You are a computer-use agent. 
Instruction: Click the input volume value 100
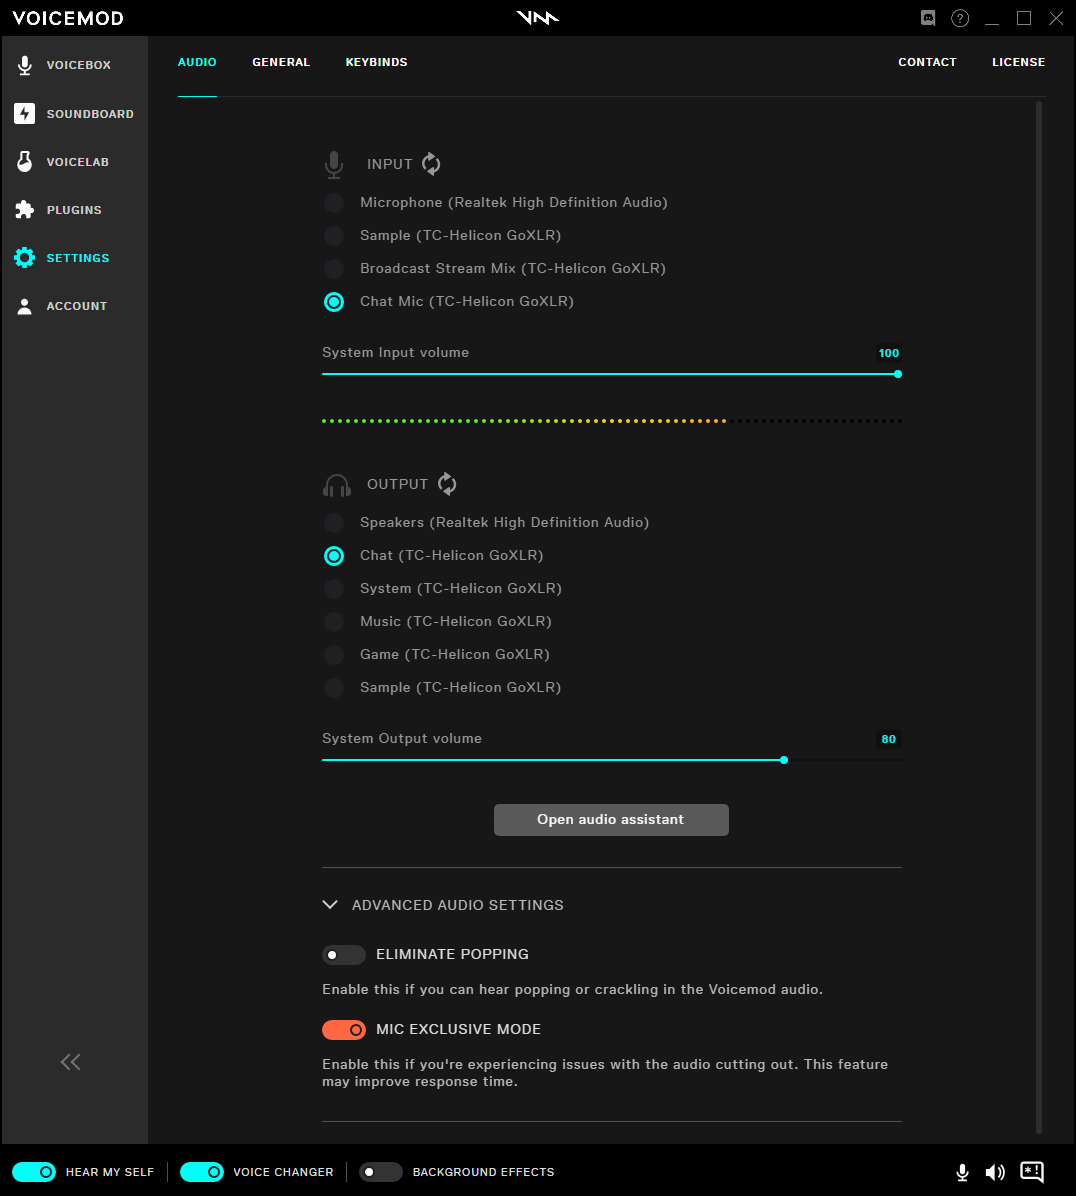tap(888, 353)
